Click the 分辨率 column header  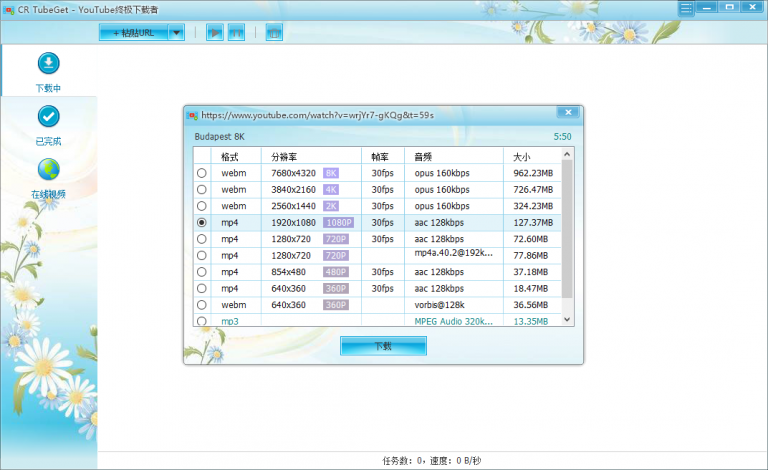click(x=284, y=157)
